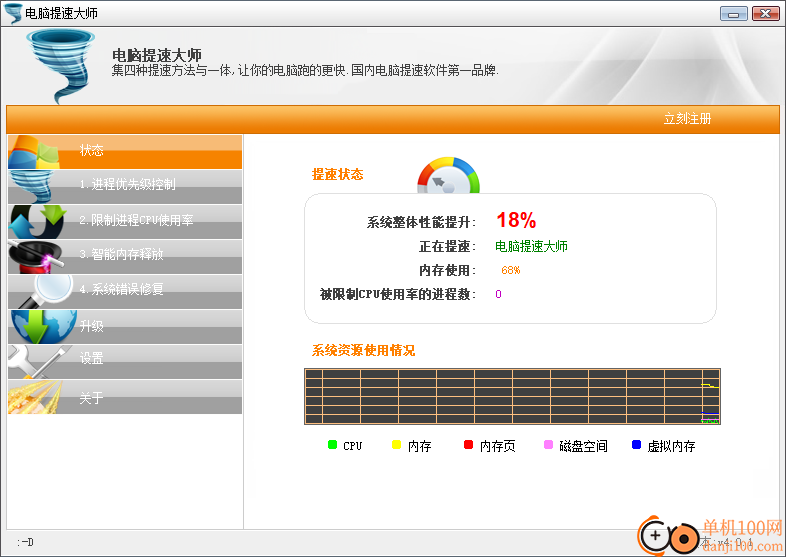Click the Windows logo icon beside 状态
Screen dimensions: 786x557
coord(34,152)
